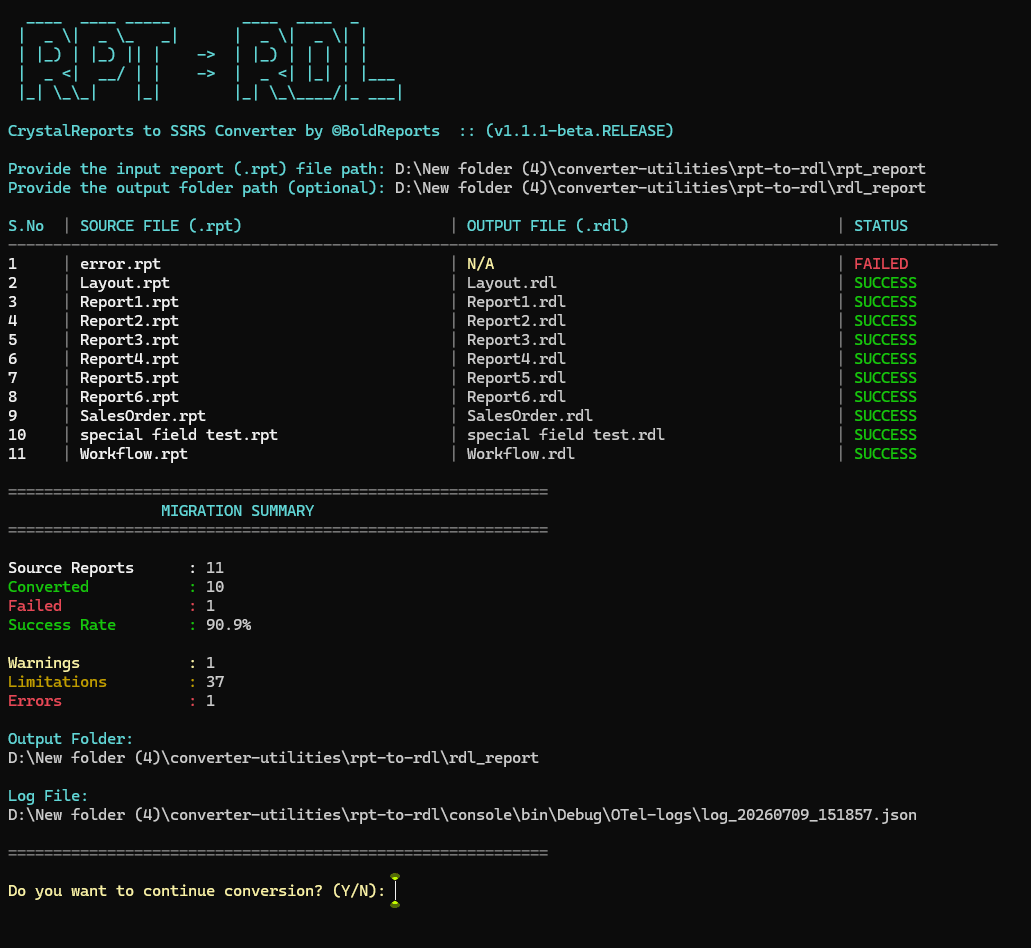Click the MIGRATION SUMMARY heading
Viewport: 1031px width, 948px height.
pos(237,511)
